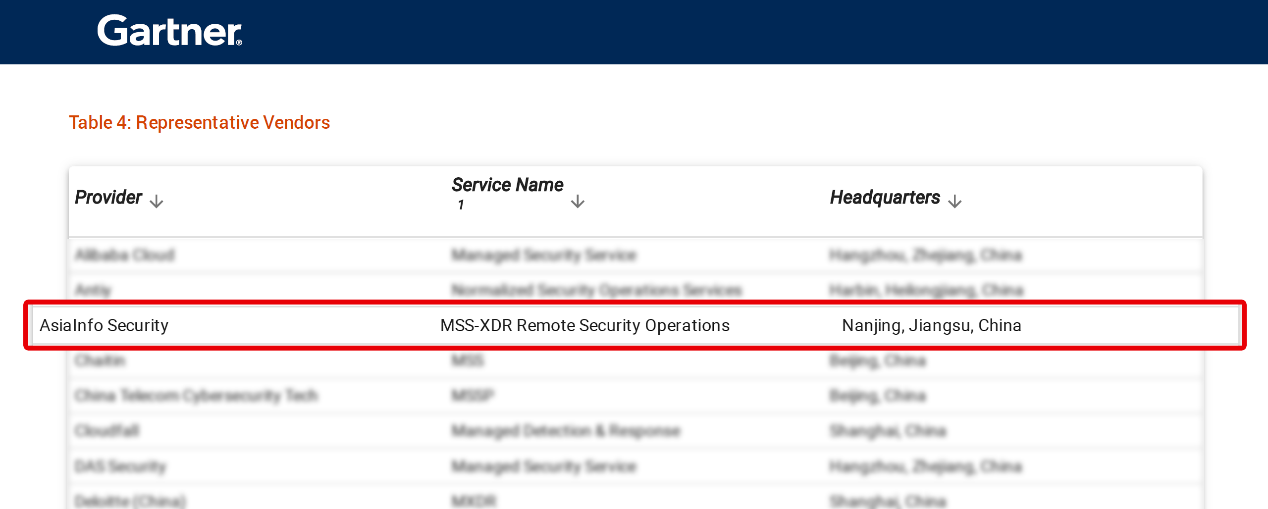Select the Nanjing, Jiangsu, China cell

(x=931, y=326)
